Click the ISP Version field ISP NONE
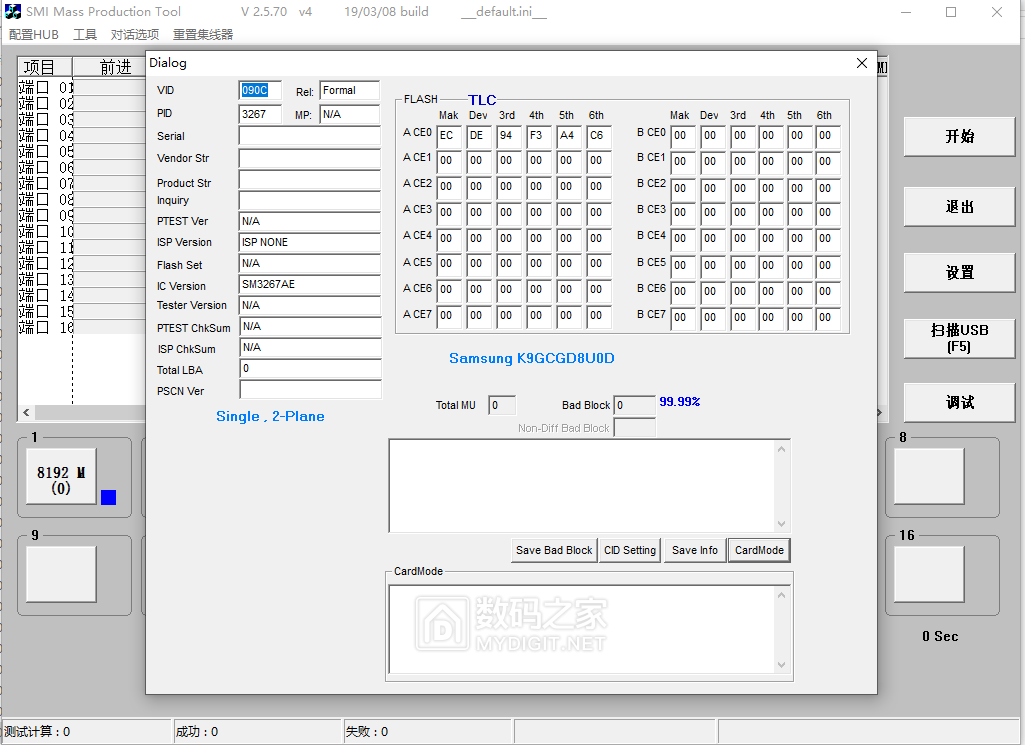This screenshot has height=745, width=1025. pyautogui.click(x=309, y=242)
